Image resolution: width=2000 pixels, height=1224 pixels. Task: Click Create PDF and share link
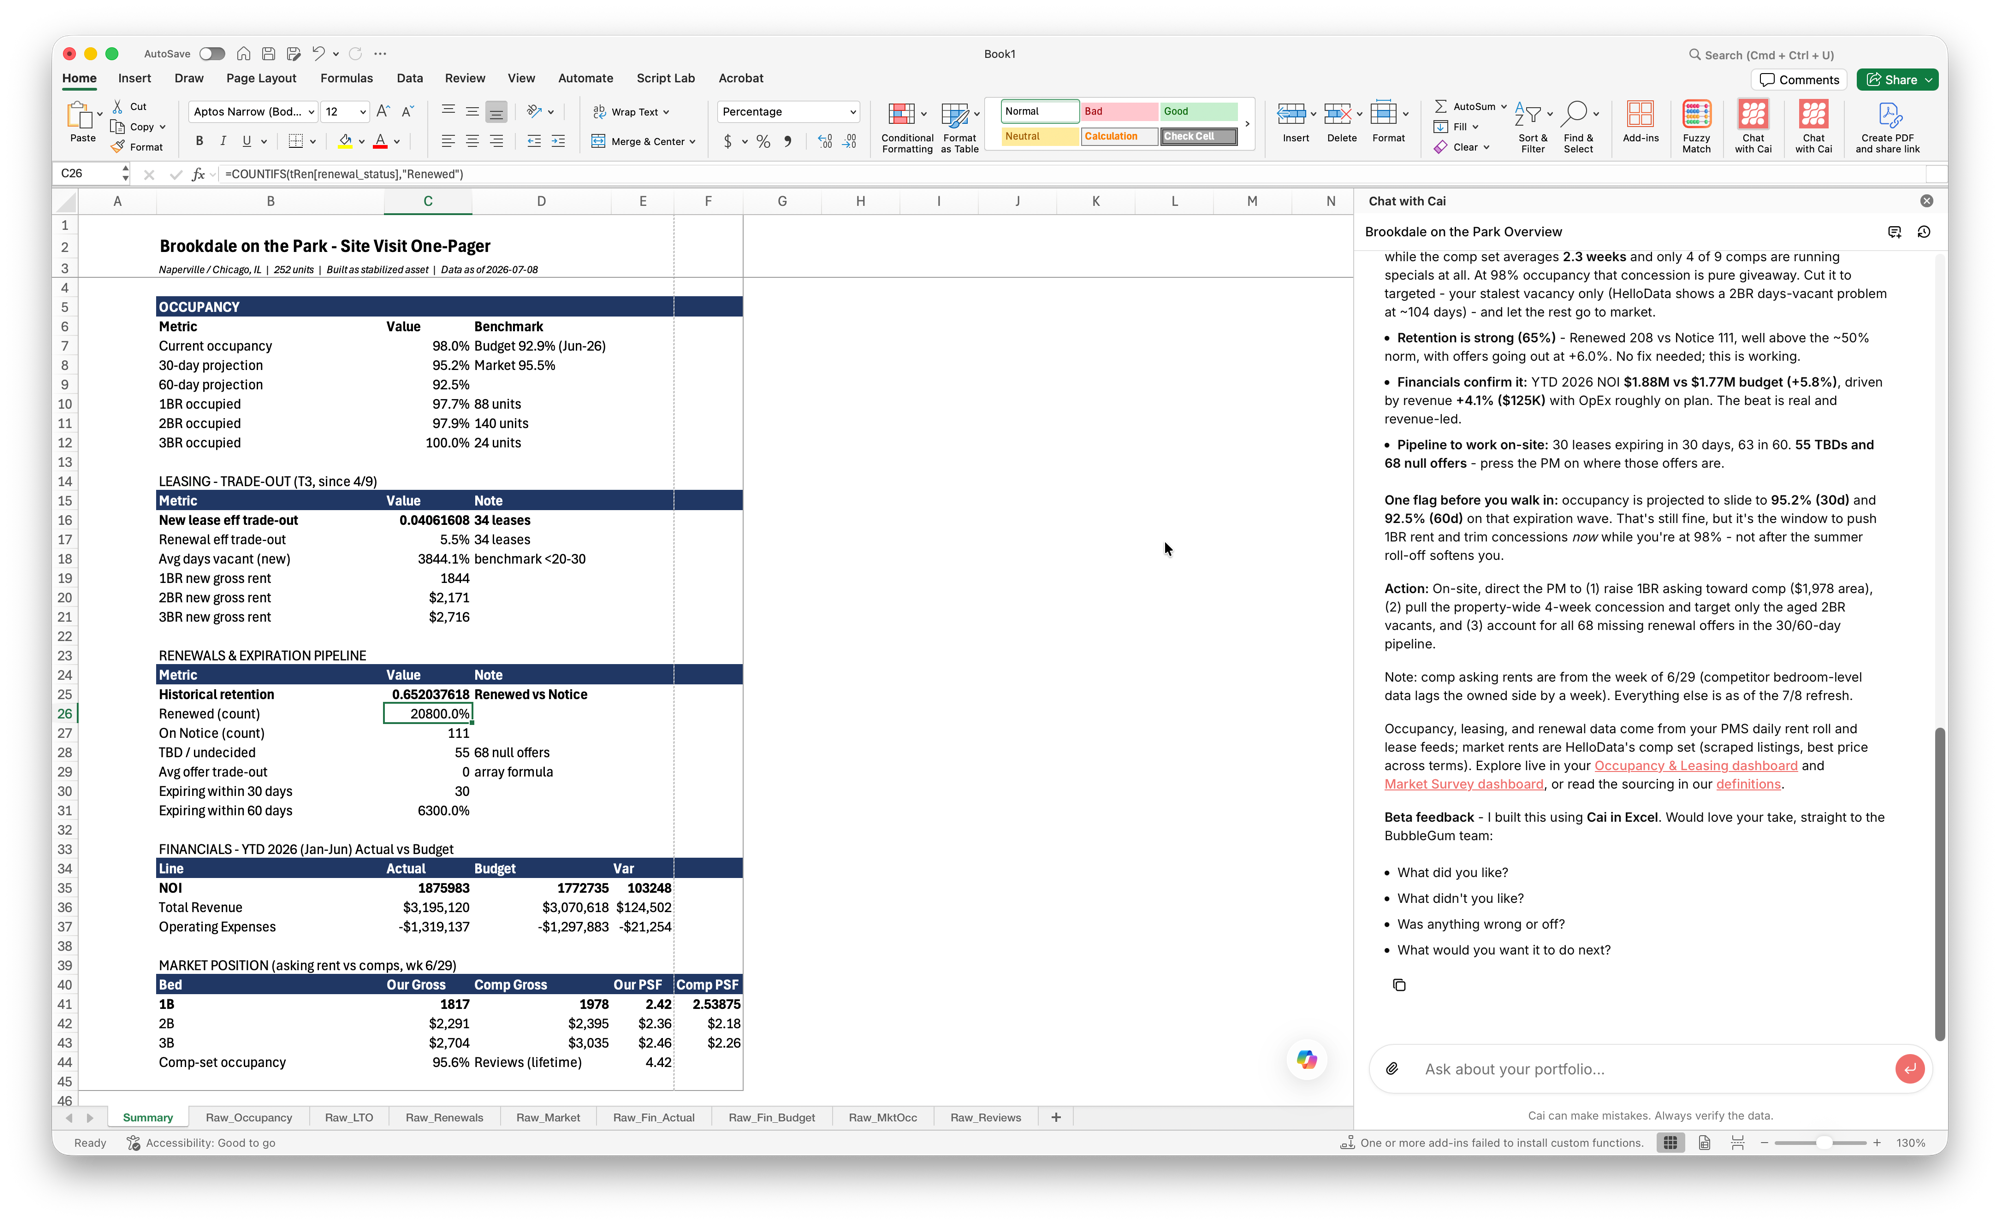point(1887,127)
